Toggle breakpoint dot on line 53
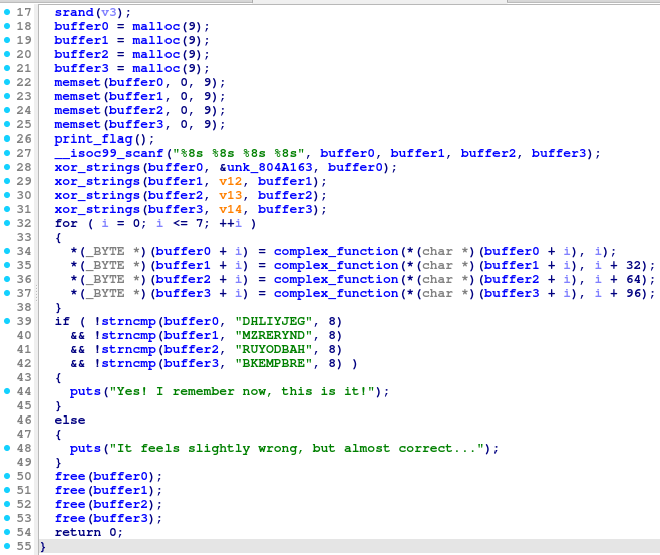The height and width of the screenshot is (555, 660). click(x=7, y=518)
